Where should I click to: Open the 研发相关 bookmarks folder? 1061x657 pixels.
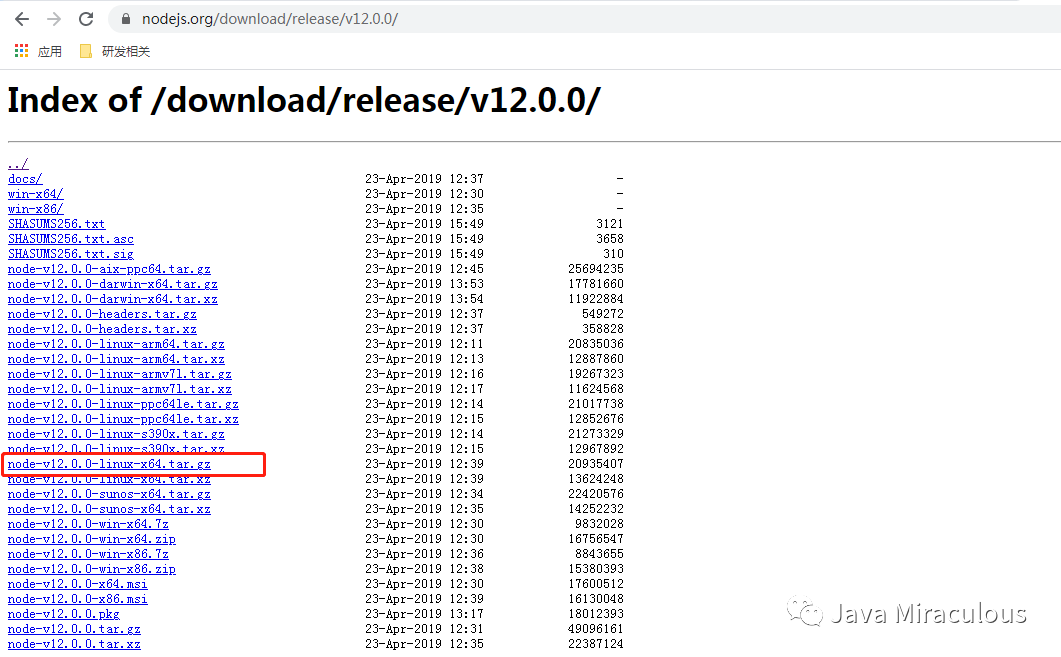click(114, 51)
